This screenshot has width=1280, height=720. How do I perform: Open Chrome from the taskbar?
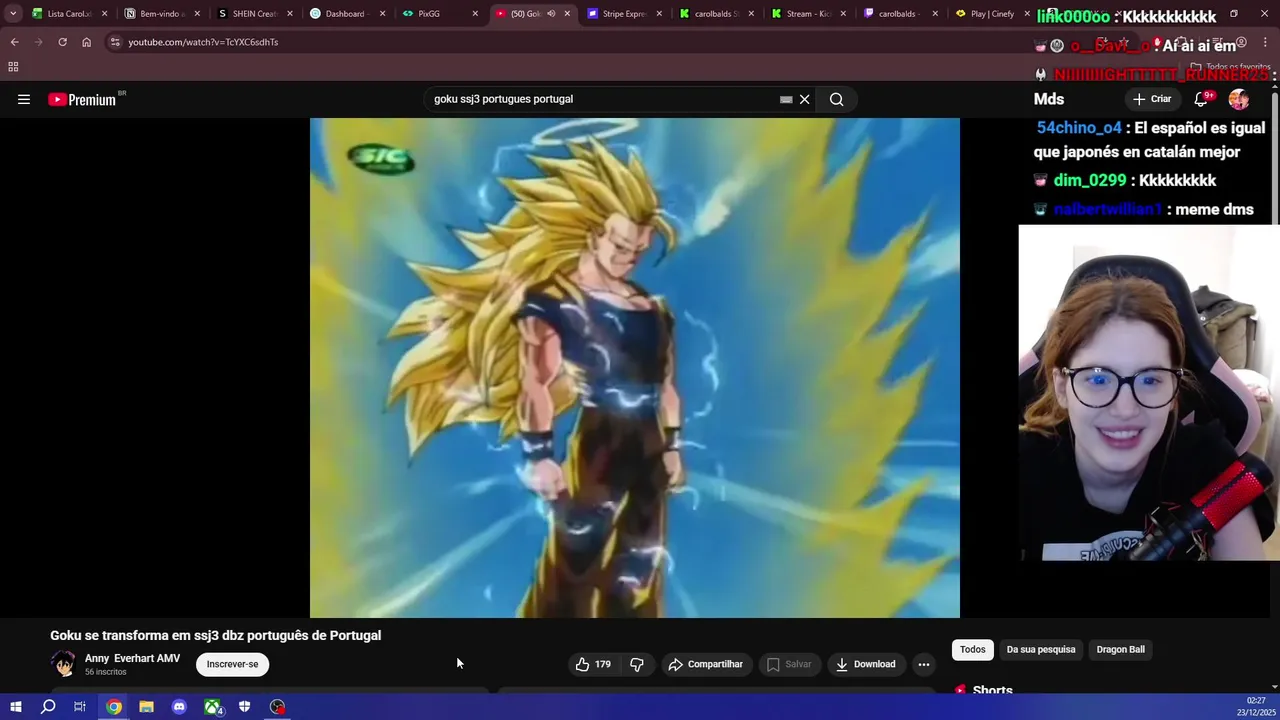tap(114, 707)
